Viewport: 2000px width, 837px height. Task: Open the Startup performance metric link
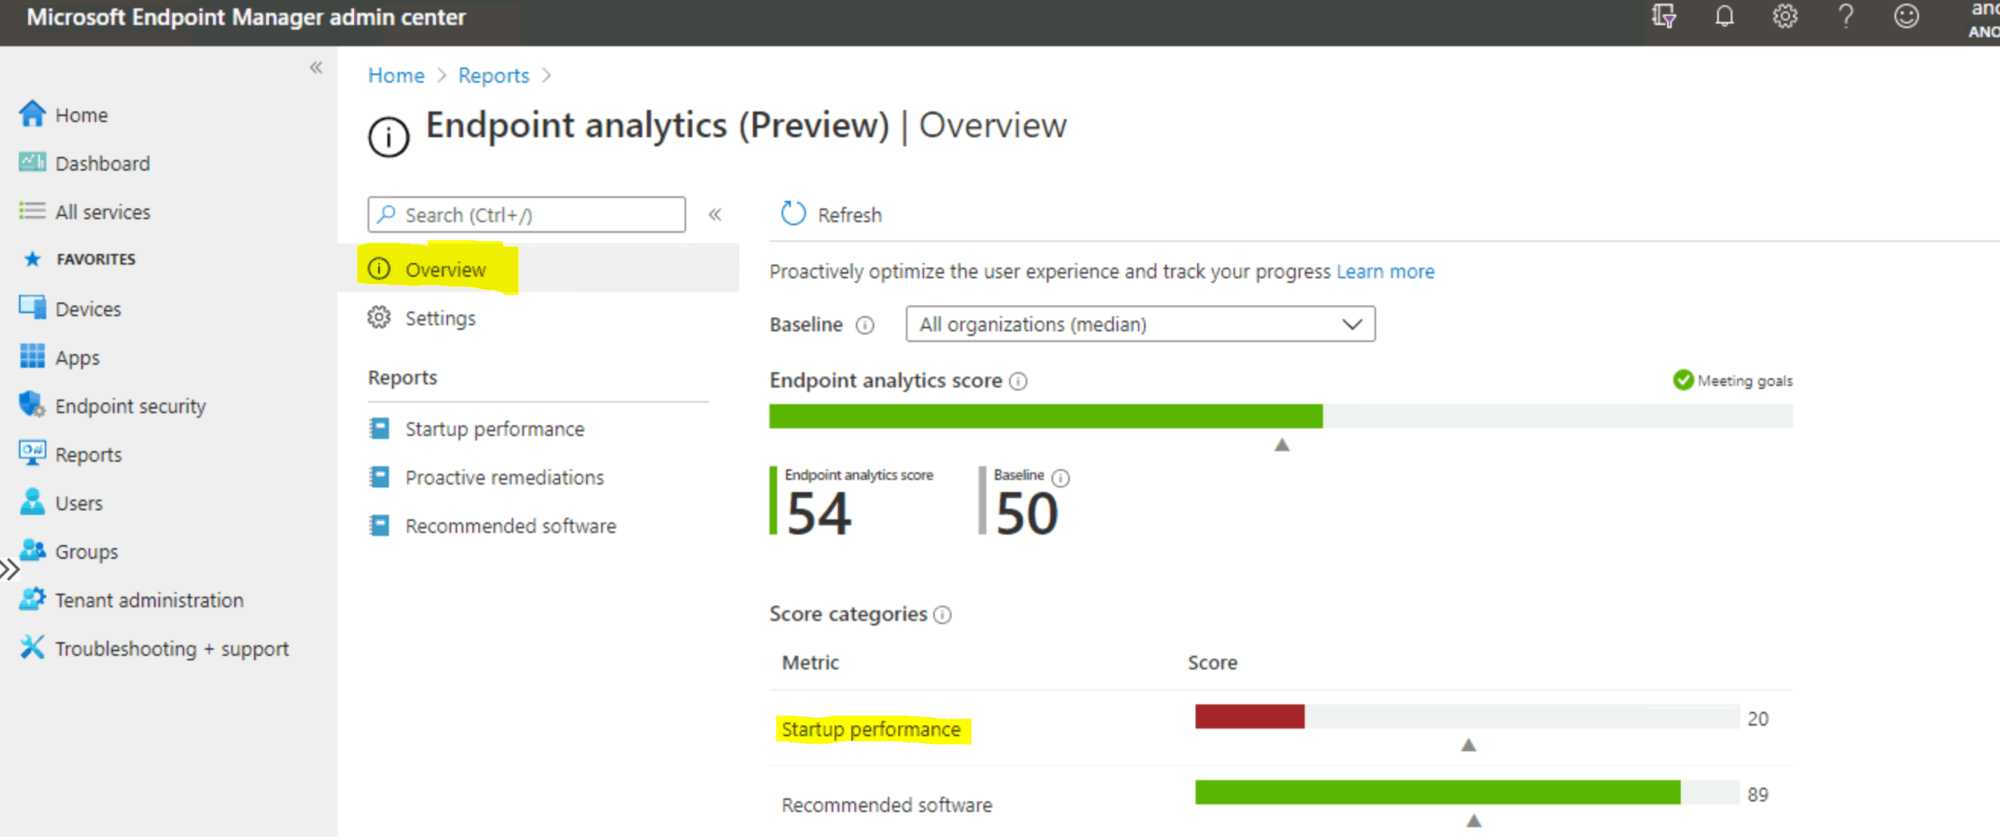(870, 730)
